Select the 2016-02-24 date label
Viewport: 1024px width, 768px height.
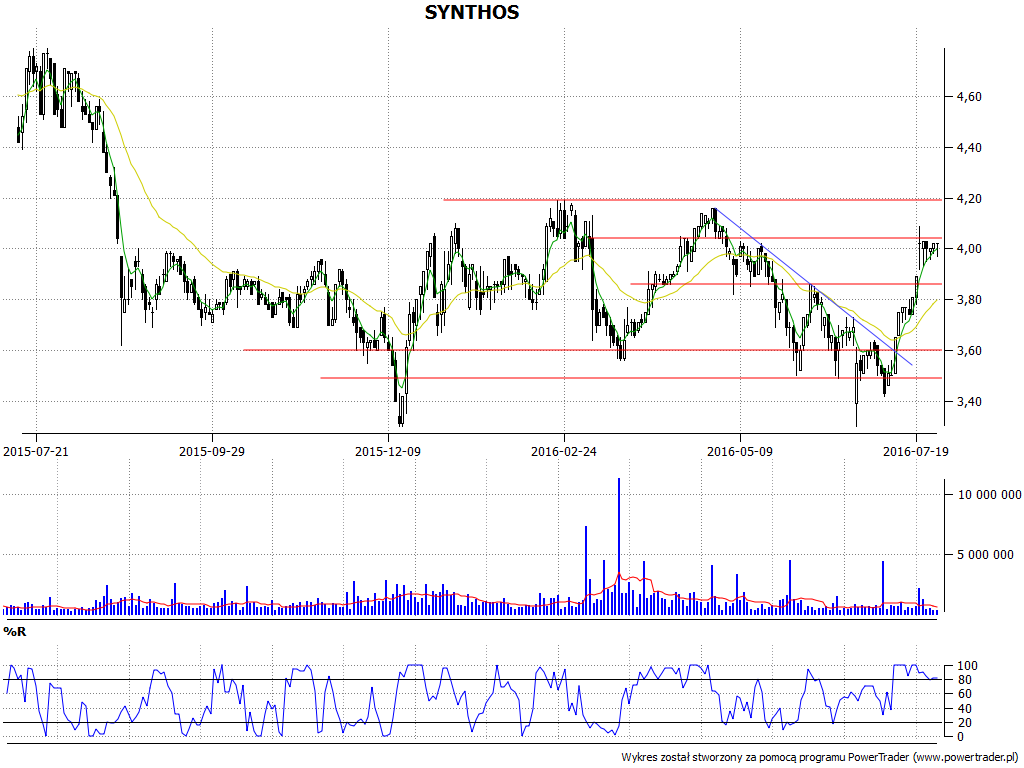click(564, 451)
